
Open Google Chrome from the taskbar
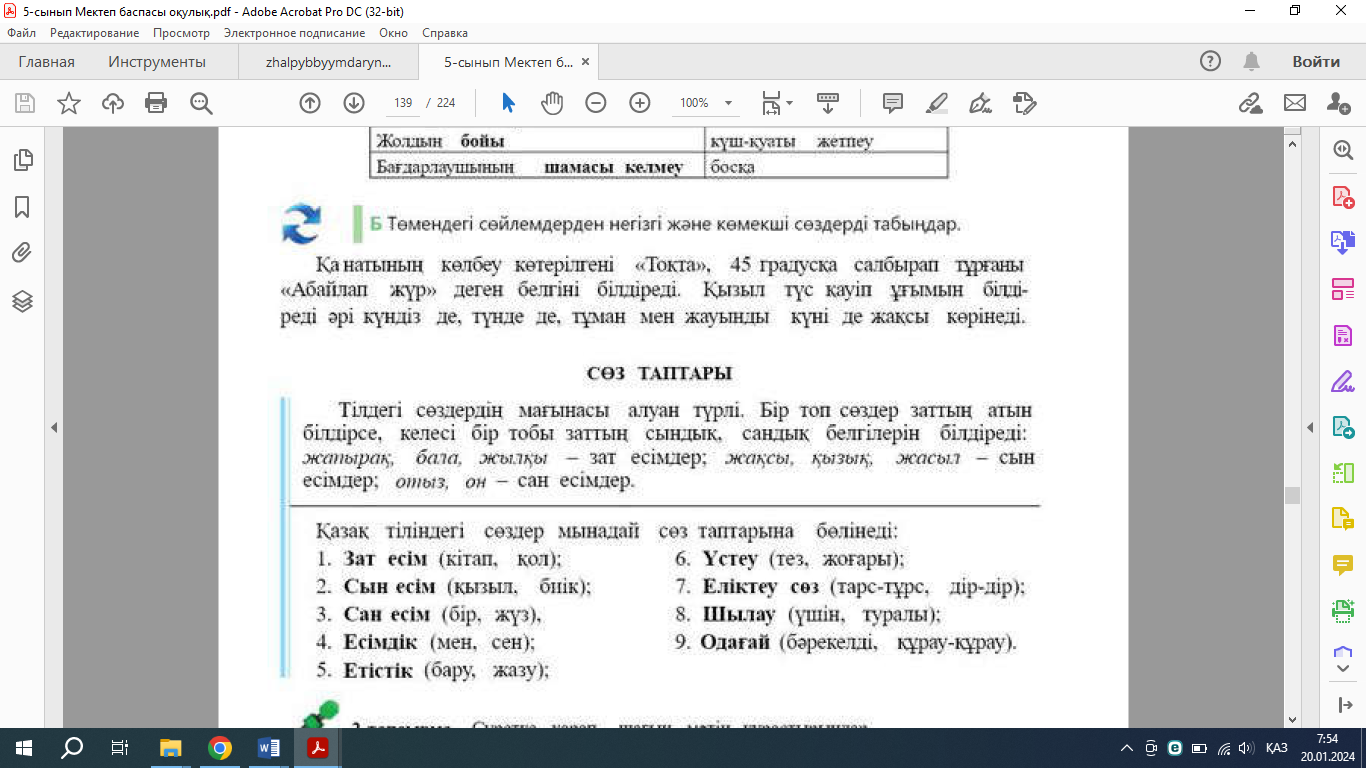220,747
